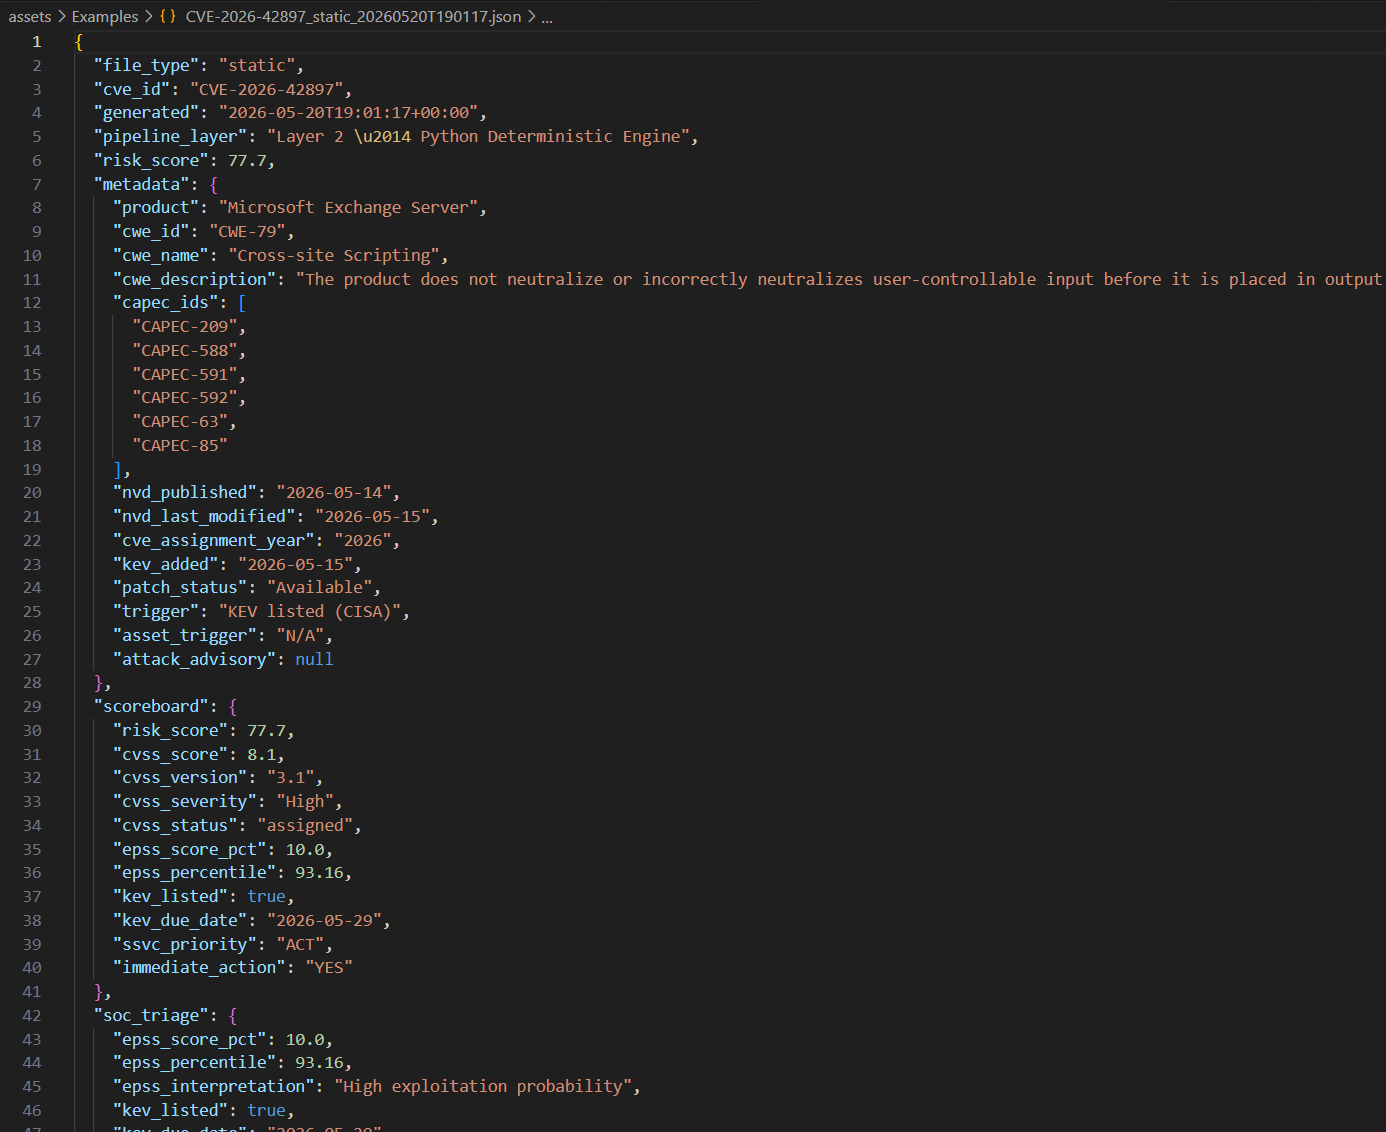Click the "Available" patch status value
The width and height of the screenshot is (1386, 1132).
coord(320,587)
